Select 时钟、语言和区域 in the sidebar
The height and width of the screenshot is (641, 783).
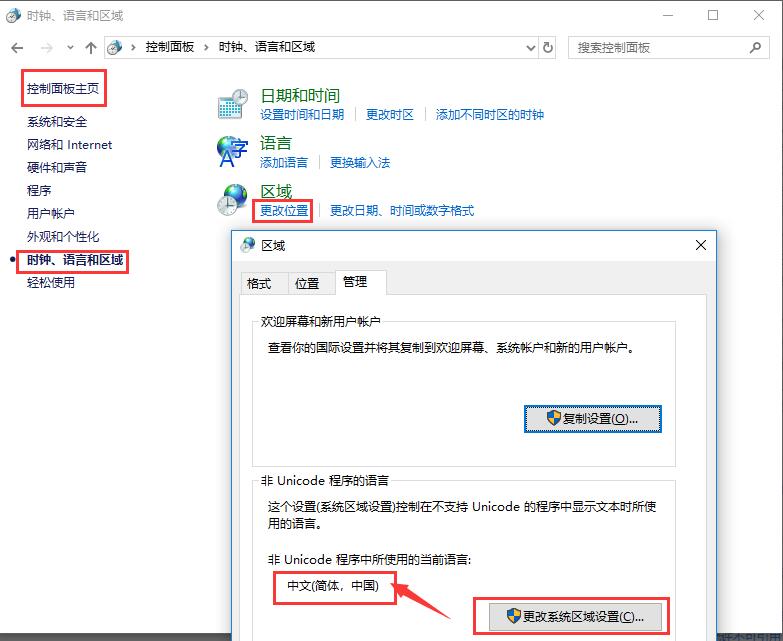click(x=75, y=260)
